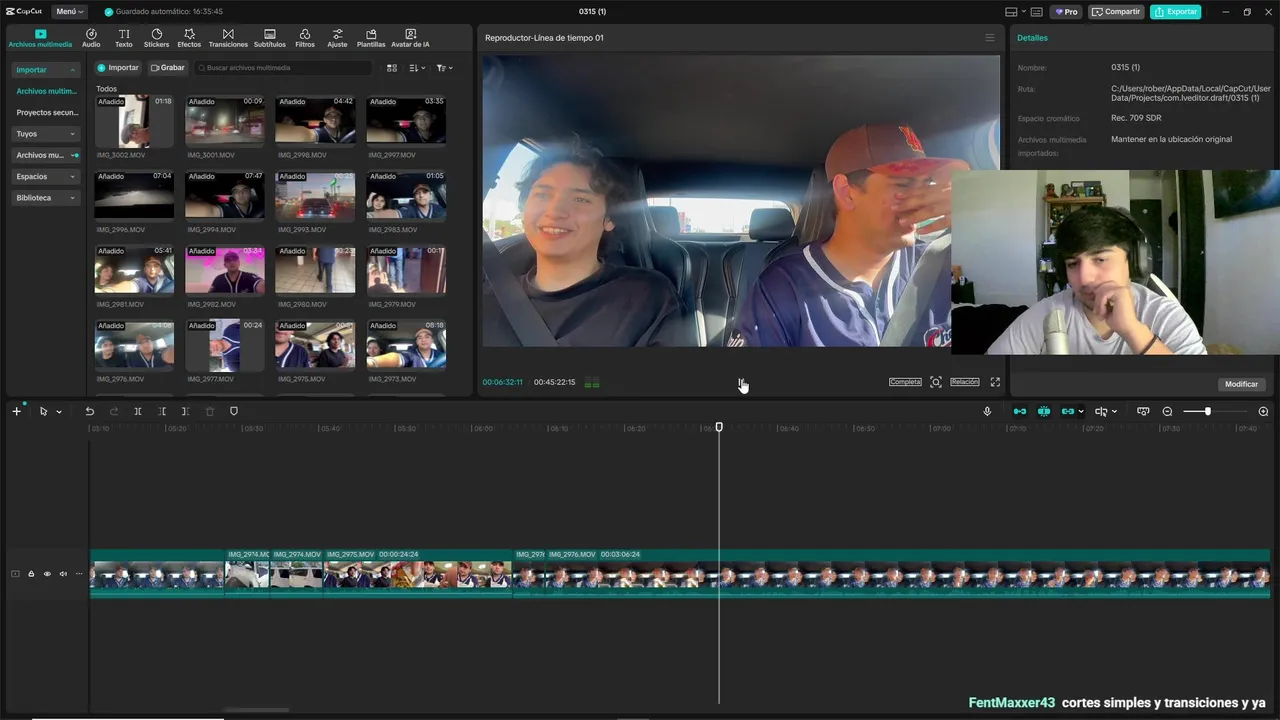Open the Stickers tab
The height and width of the screenshot is (720, 1280).
(x=157, y=38)
